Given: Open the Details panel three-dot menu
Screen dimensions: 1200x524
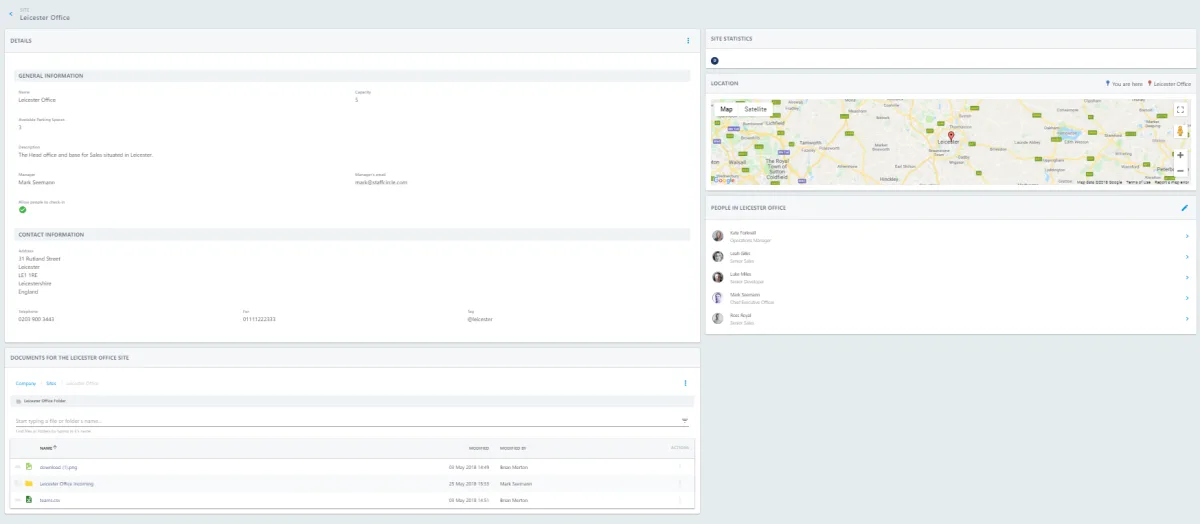Looking at the screenshot, I should (x=688, y=41).
